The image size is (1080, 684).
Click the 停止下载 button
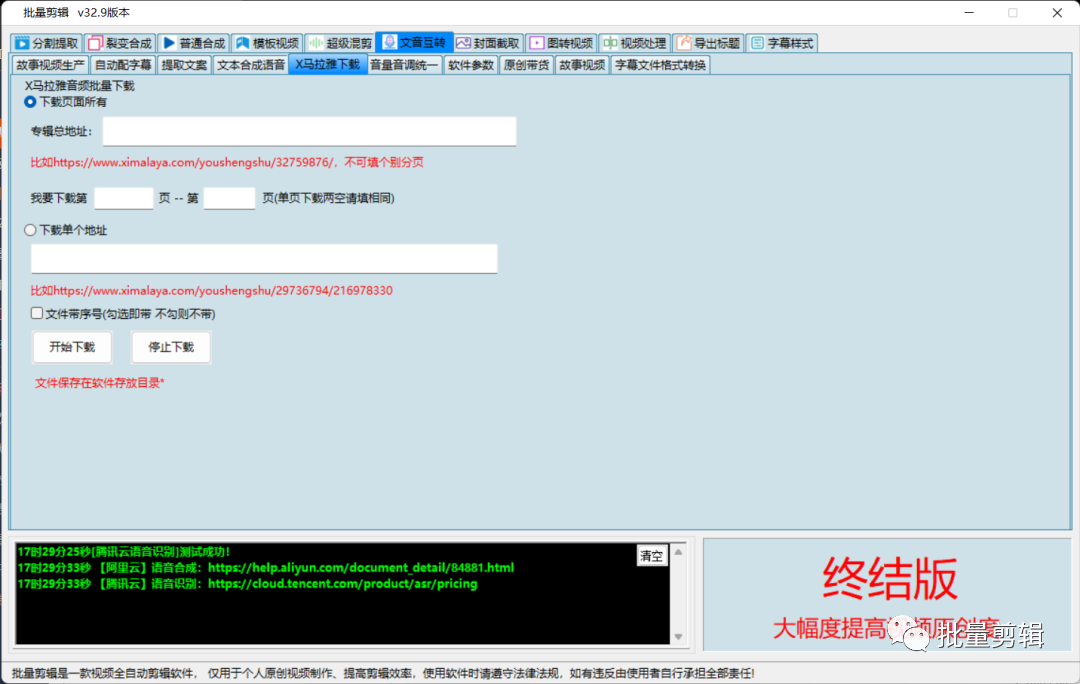point(172,347)
